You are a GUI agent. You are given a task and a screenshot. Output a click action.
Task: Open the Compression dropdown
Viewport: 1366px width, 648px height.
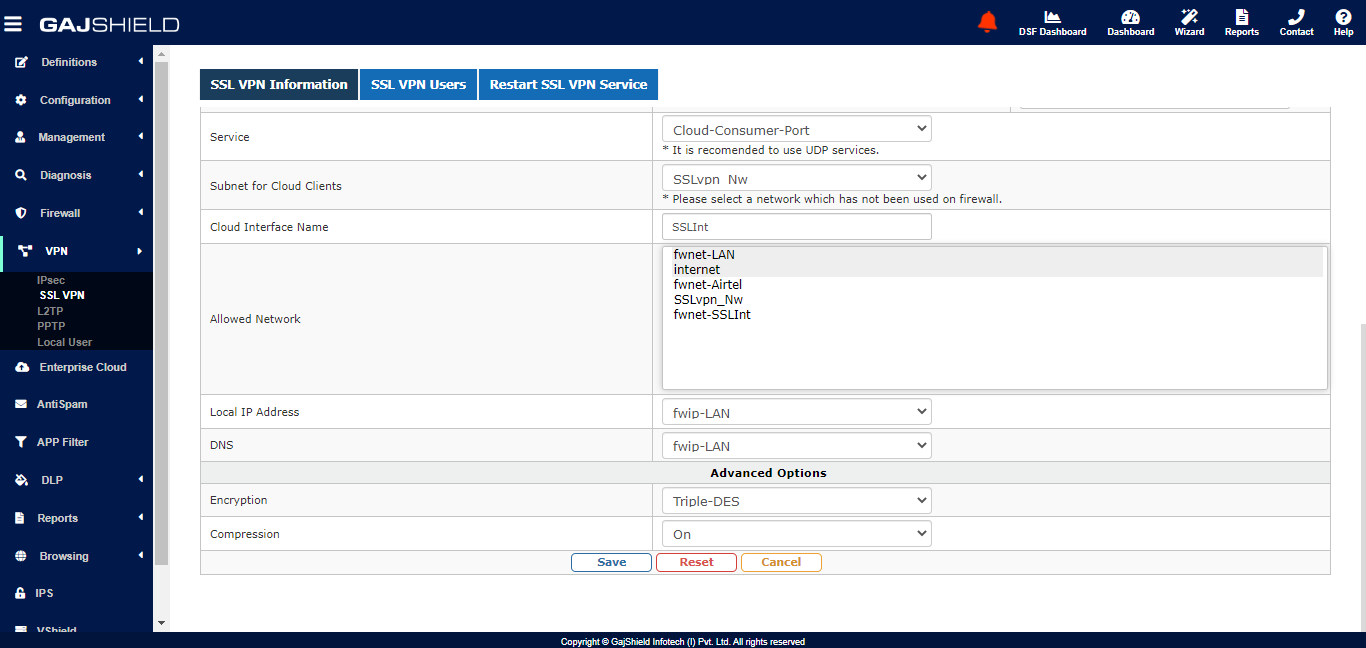[x=796, y=534]
